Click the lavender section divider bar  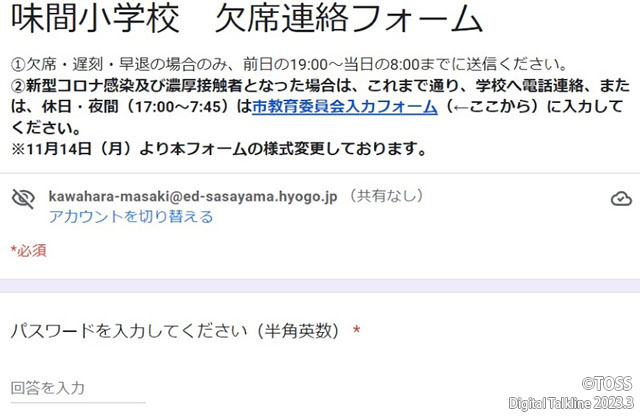click(320, 286)
